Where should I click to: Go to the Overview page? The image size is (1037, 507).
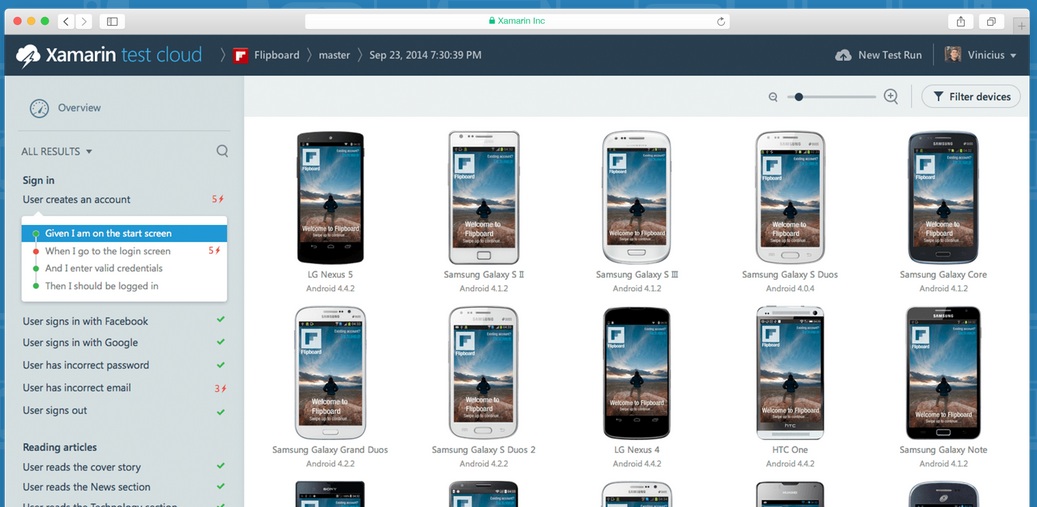point(79,108)
